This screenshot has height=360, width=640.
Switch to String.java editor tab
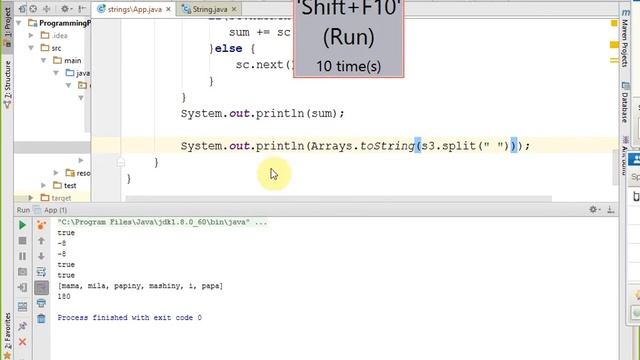(x=209, y=9)
